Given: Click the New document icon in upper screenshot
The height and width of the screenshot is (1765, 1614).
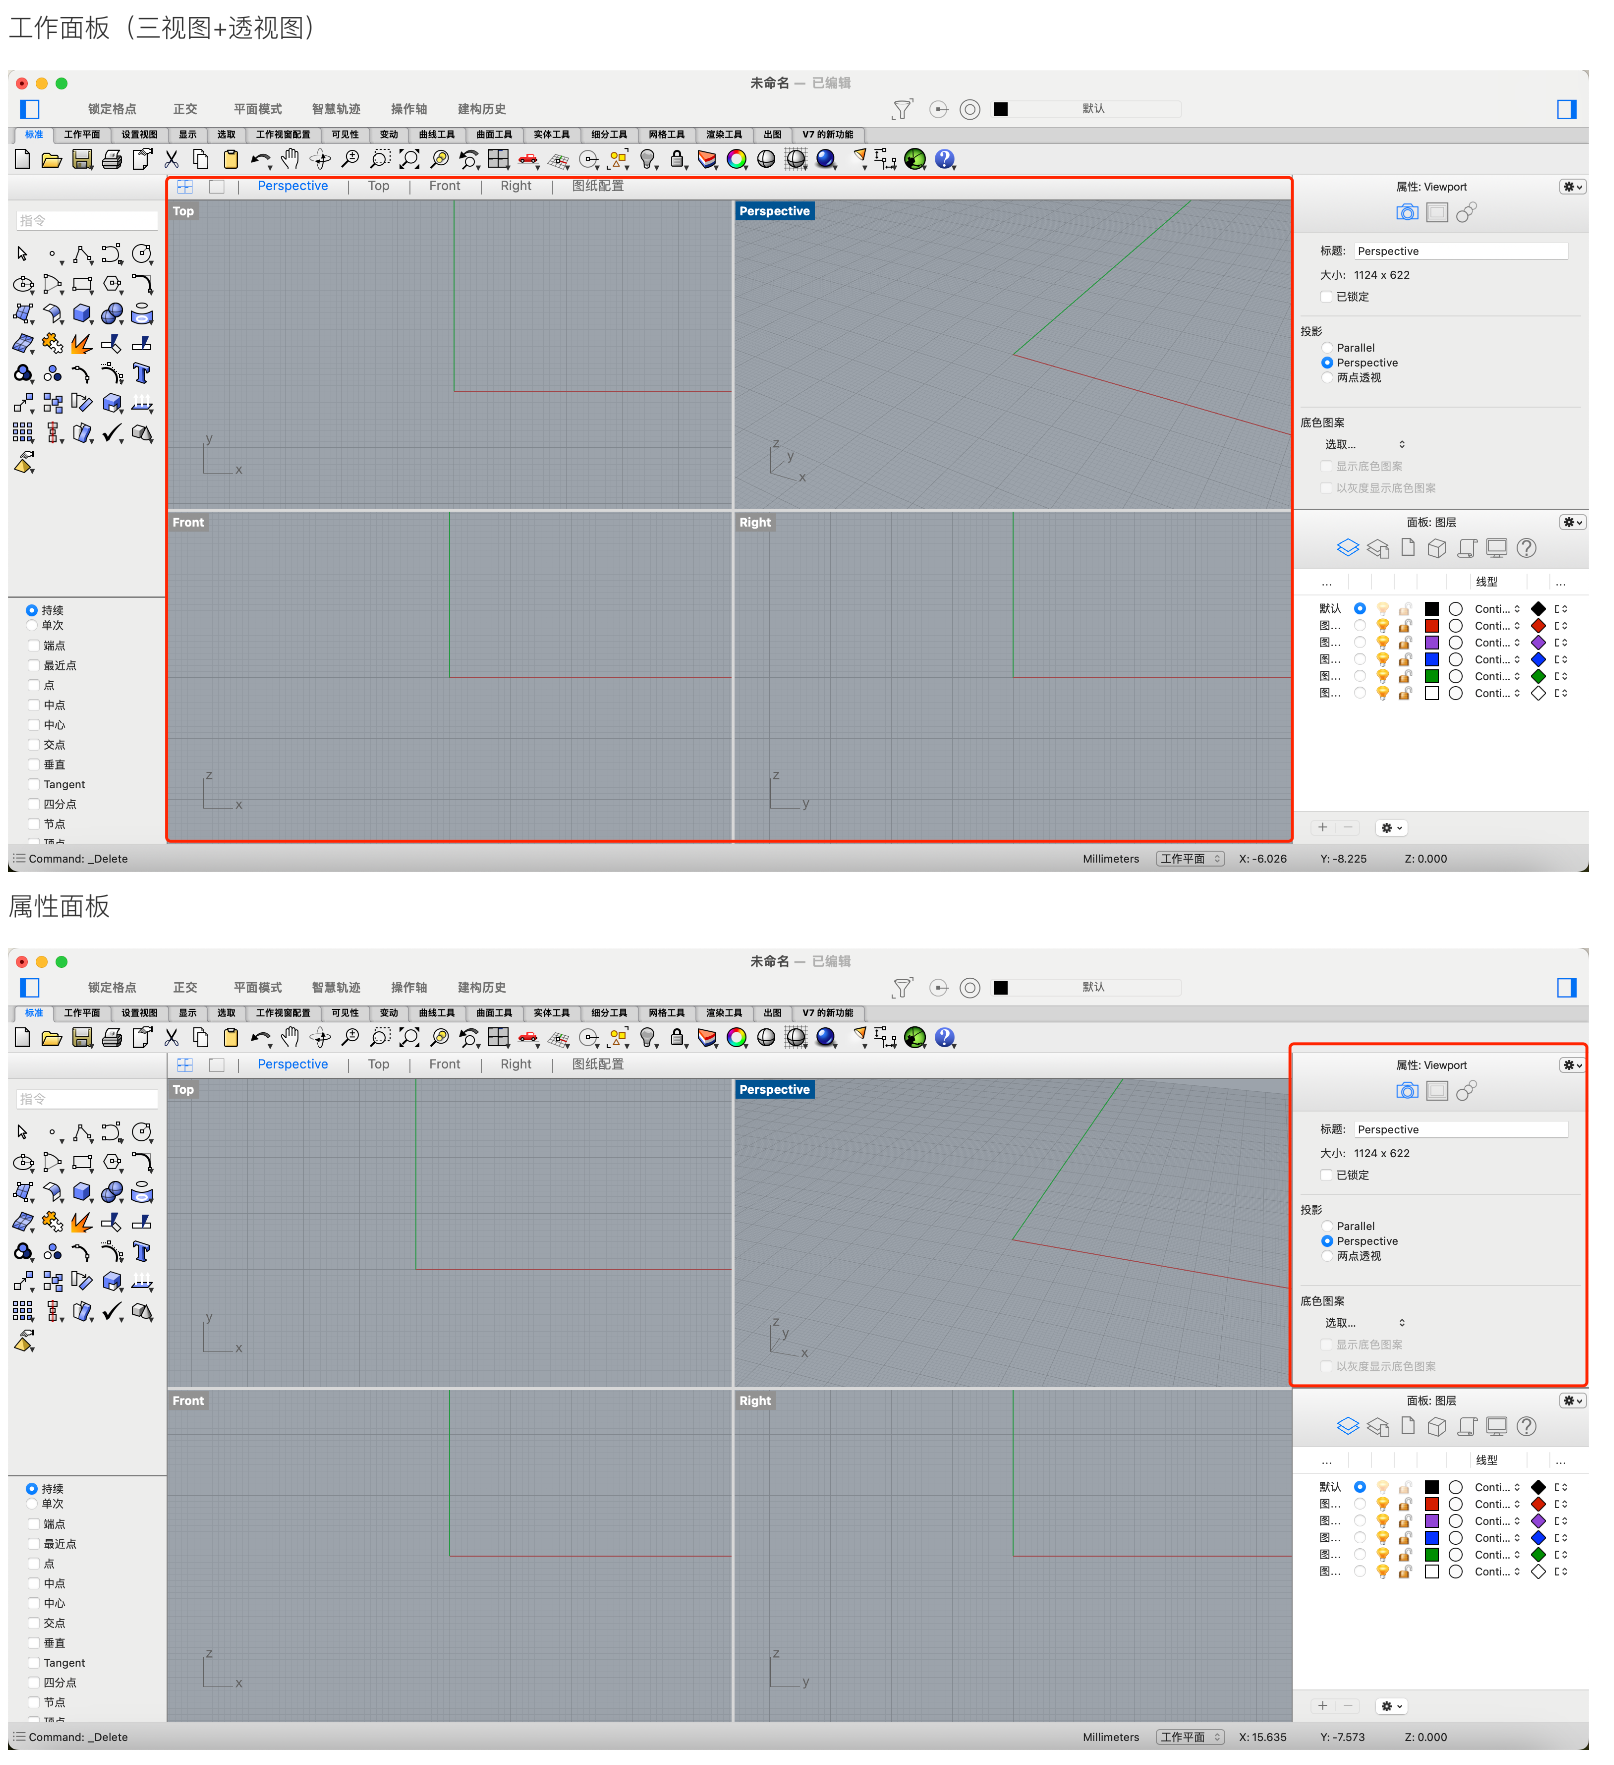Looking at the screenshot, I should click(x=23, y=159).
